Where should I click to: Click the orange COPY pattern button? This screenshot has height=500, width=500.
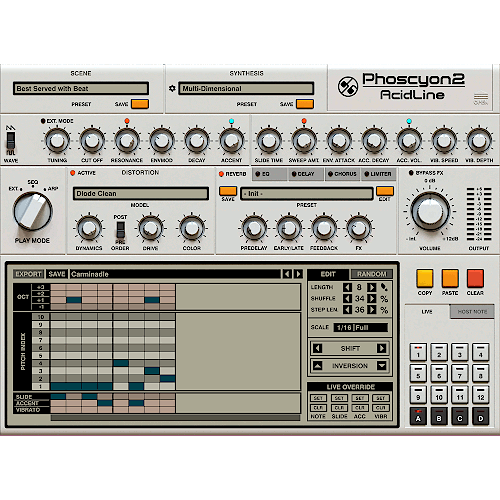click(x=425, y=278)
